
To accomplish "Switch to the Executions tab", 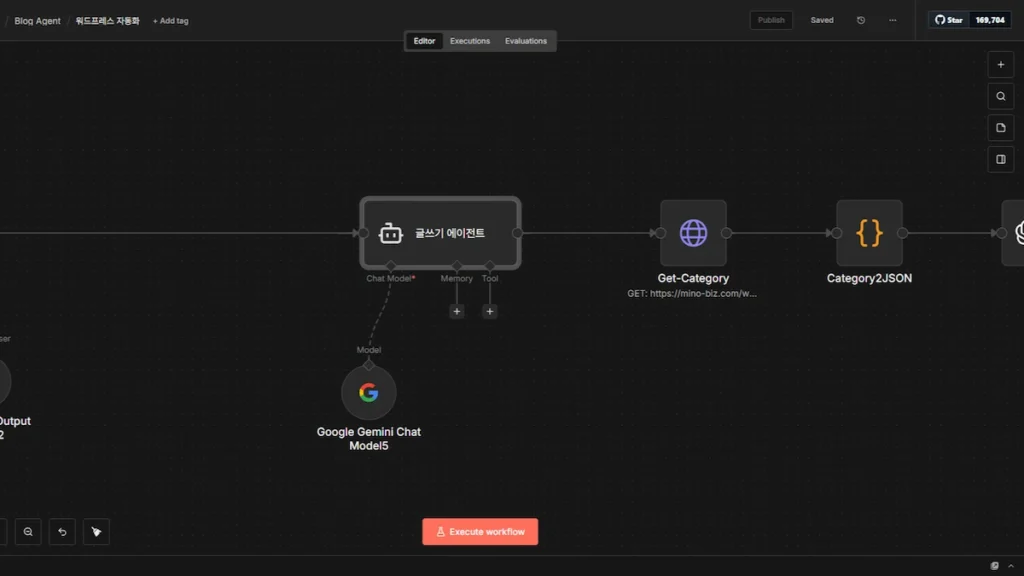I will click(470, 41).
